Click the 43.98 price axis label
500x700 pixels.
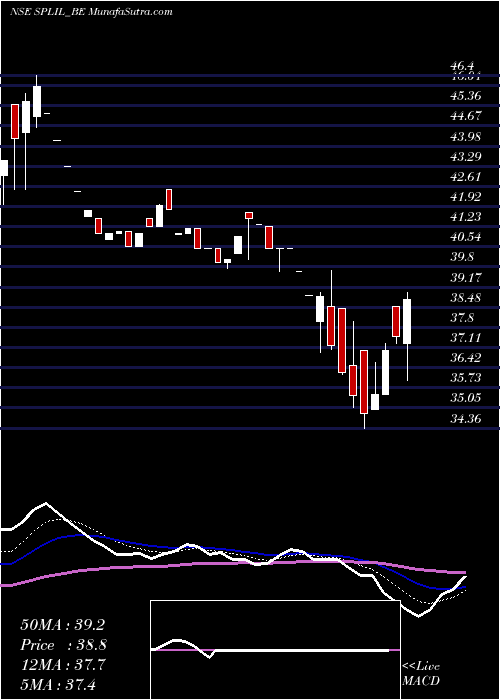click(466, 136)
